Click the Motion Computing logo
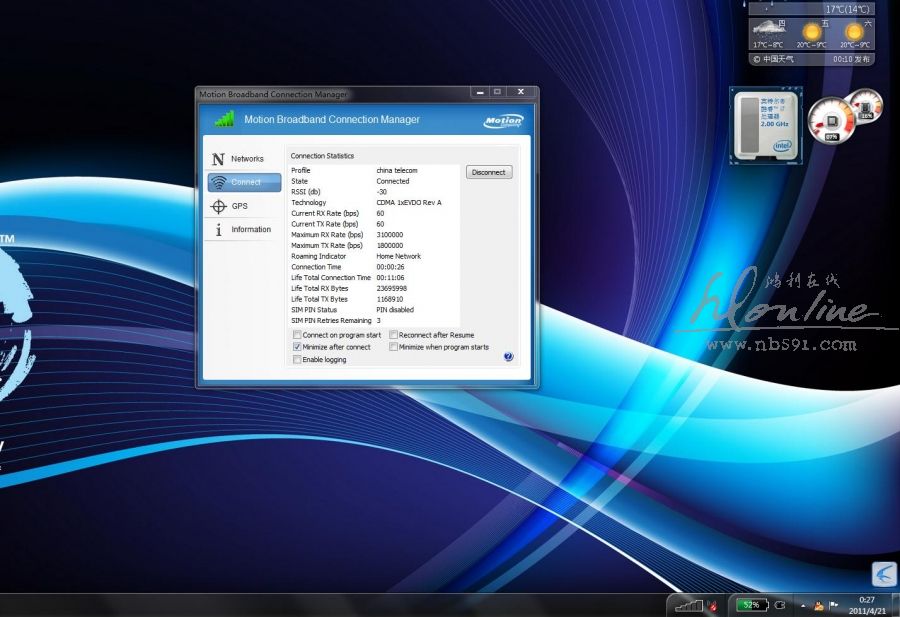The width and height of the screenshot is (900, 617). point(503,120)
